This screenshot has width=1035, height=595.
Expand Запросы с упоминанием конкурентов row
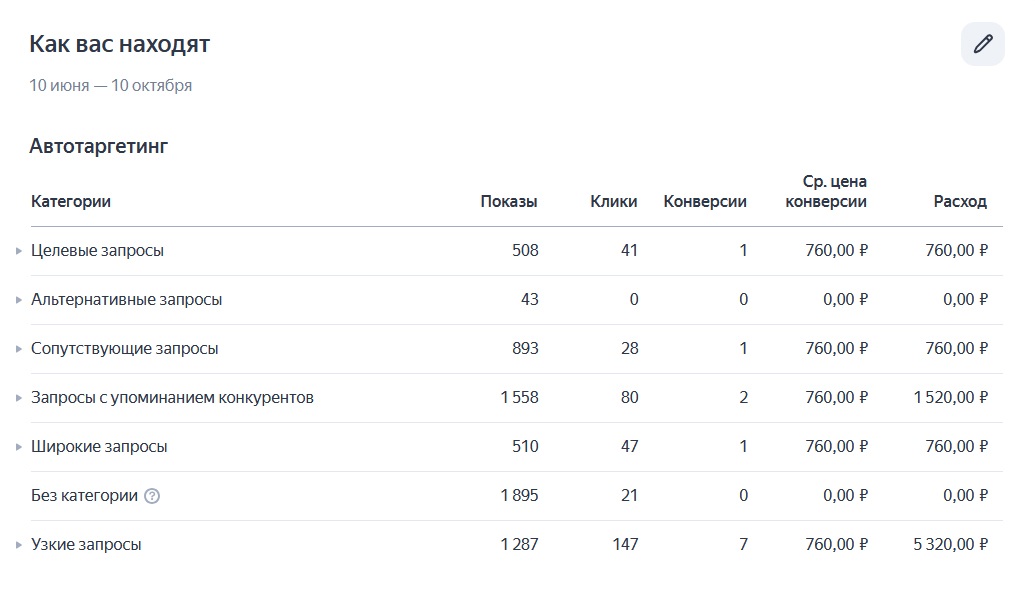[x=19, y=398]
